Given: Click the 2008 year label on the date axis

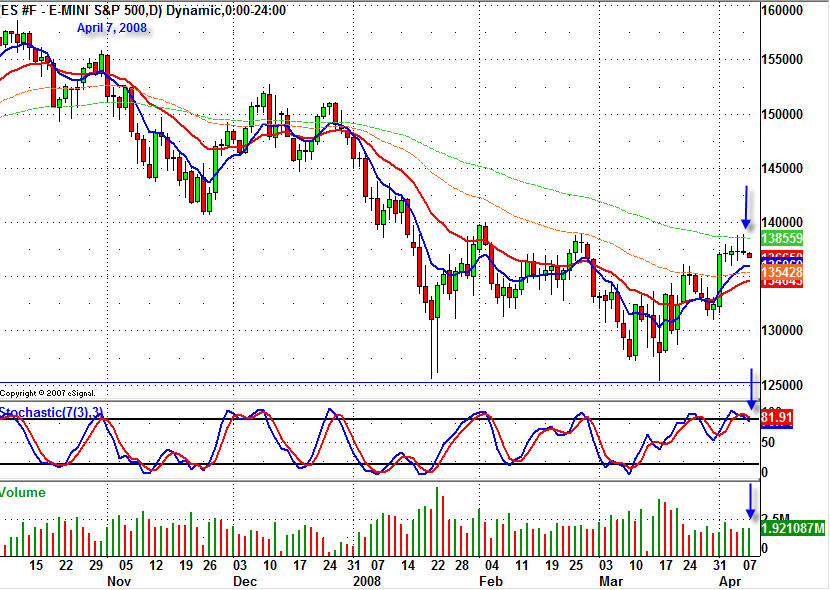Looking at the screenshot, I should [x=367, y=581].
